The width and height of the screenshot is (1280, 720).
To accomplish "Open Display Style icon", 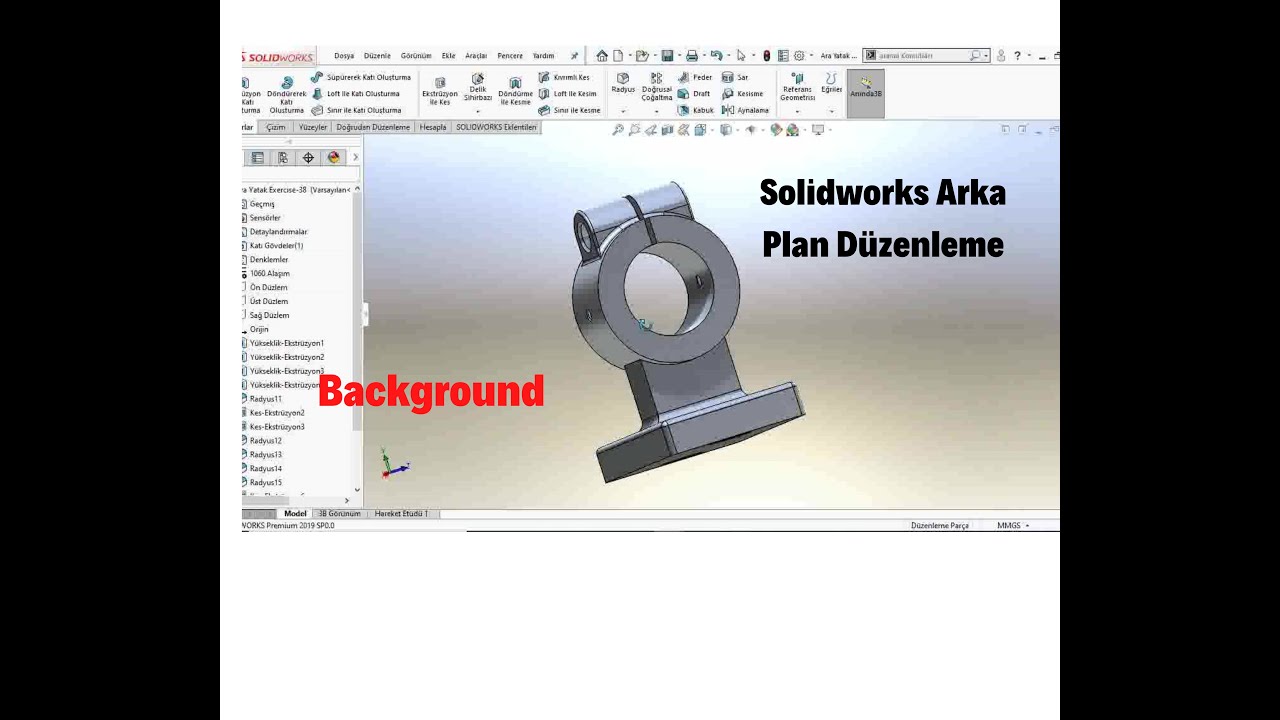I will tap(726, 130).
